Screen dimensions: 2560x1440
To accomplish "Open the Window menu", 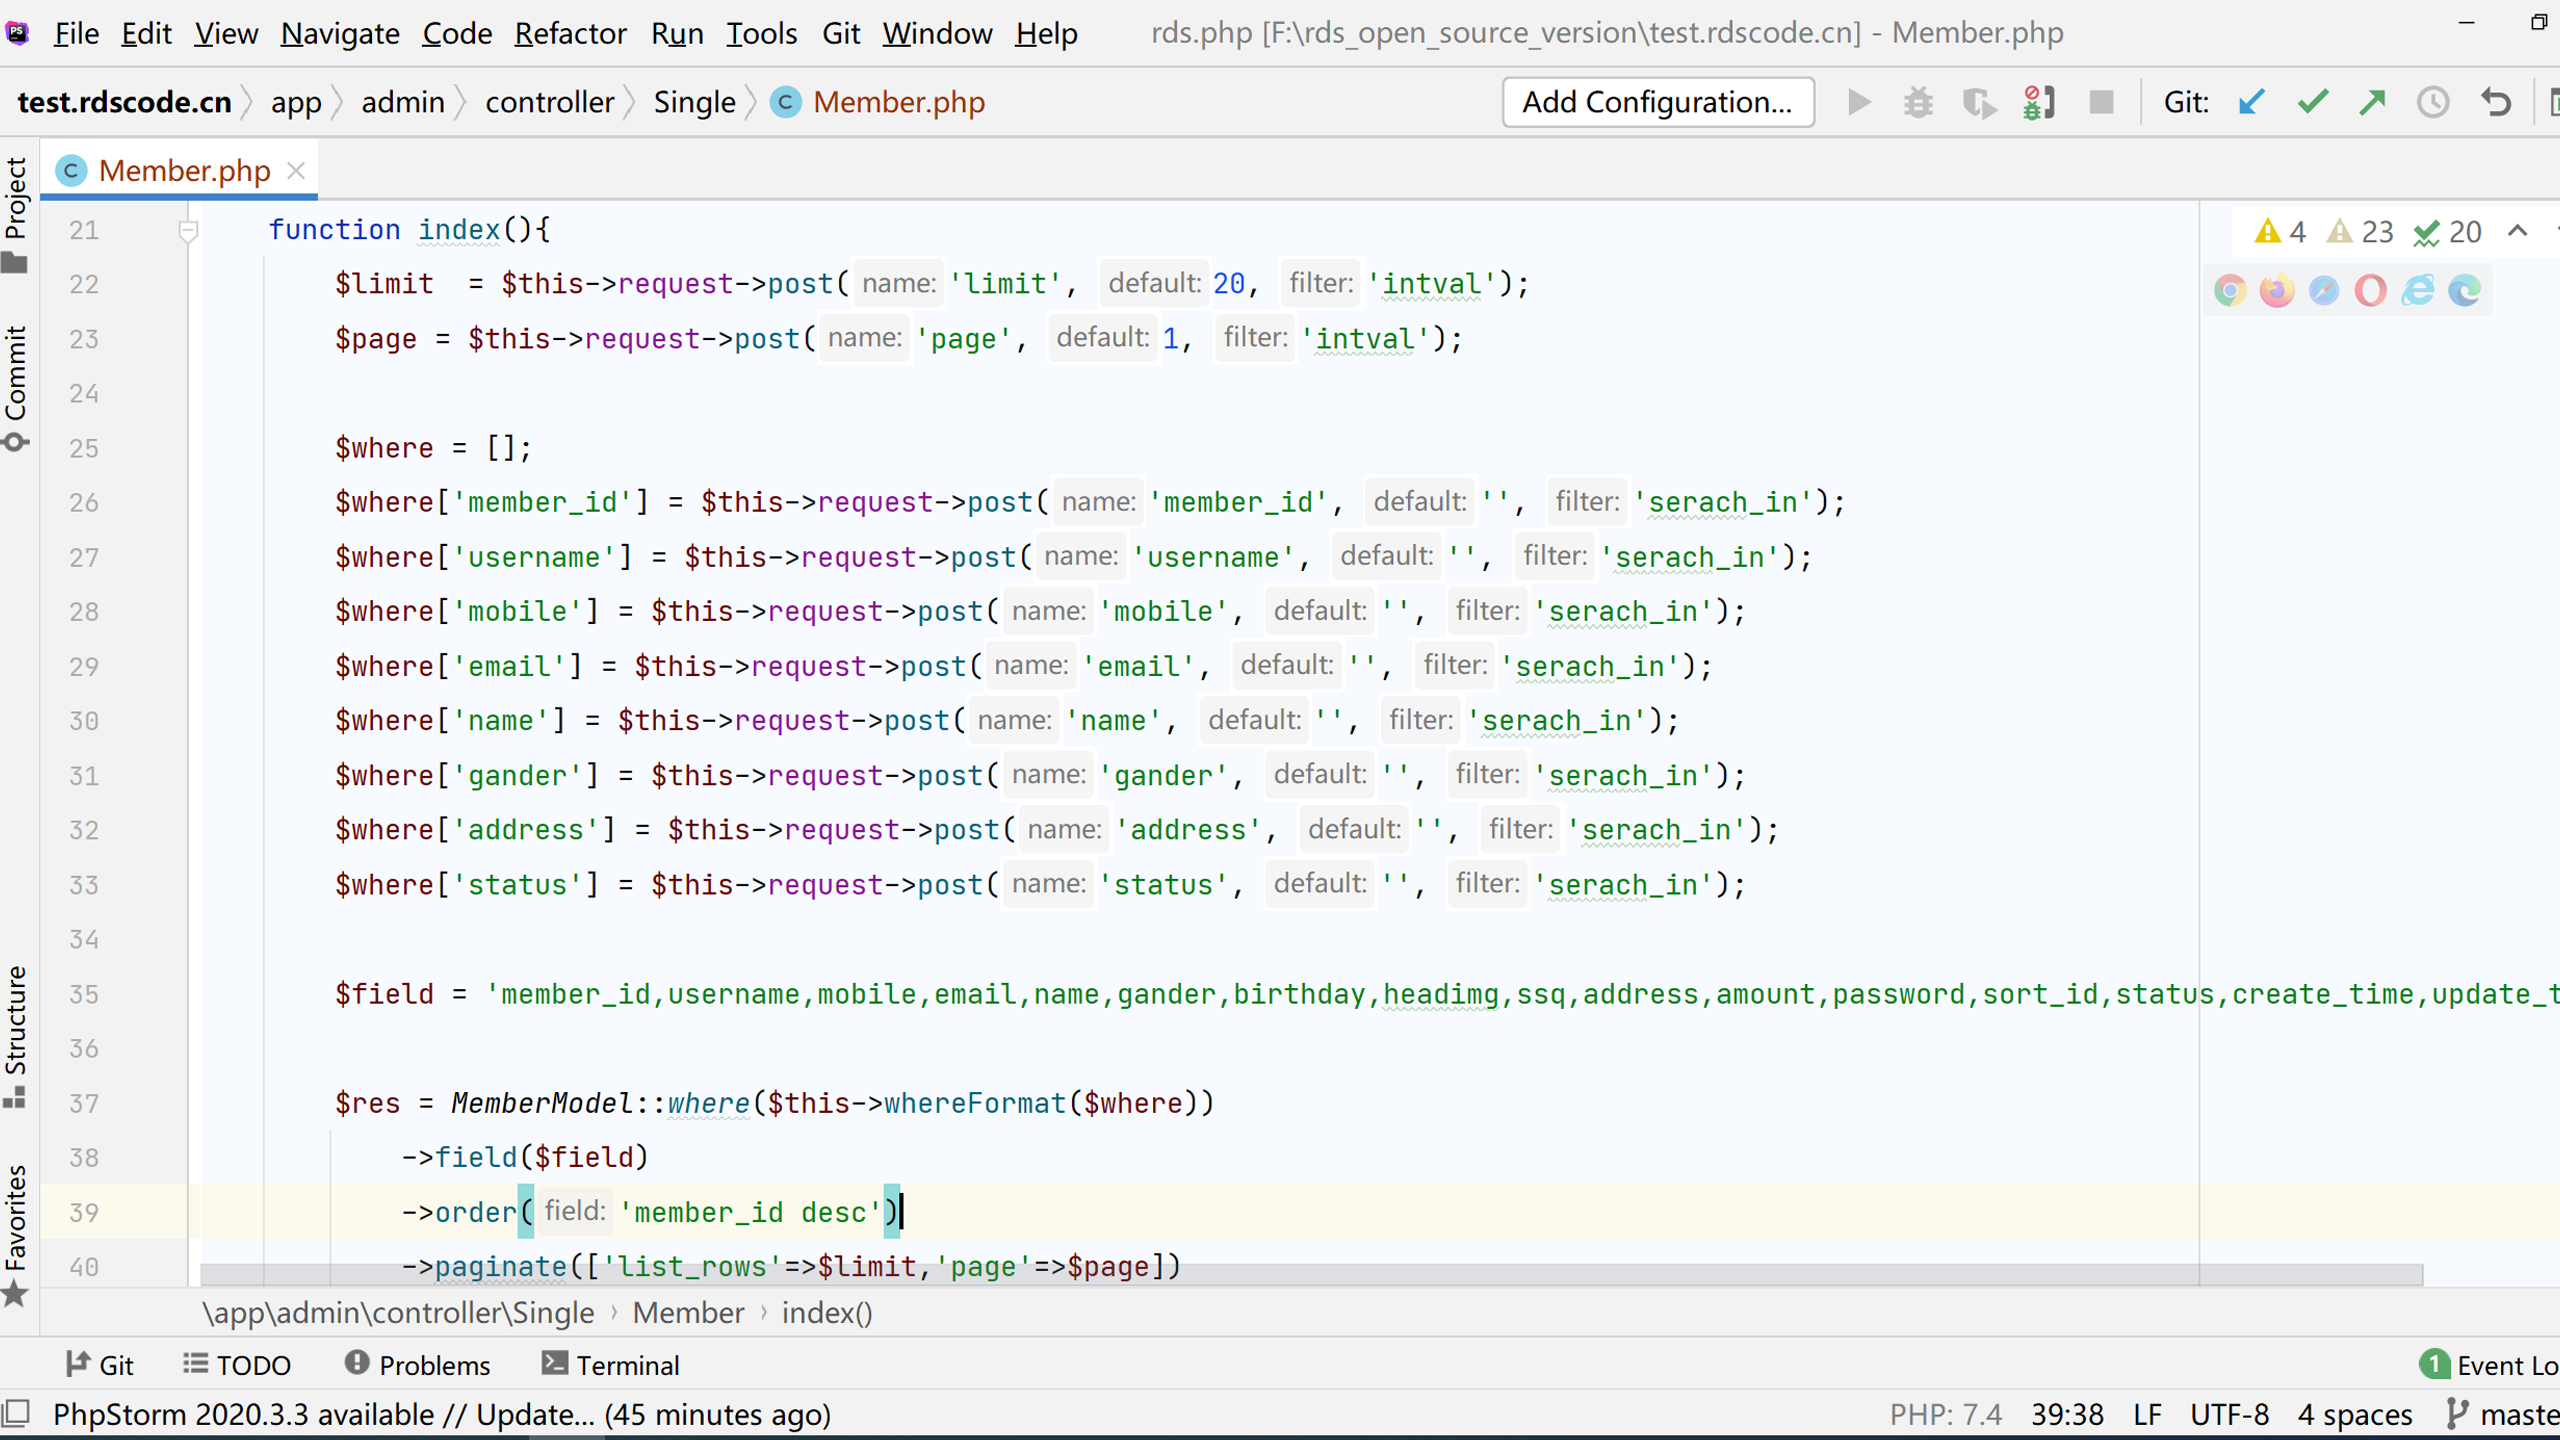I will (937, 33).
